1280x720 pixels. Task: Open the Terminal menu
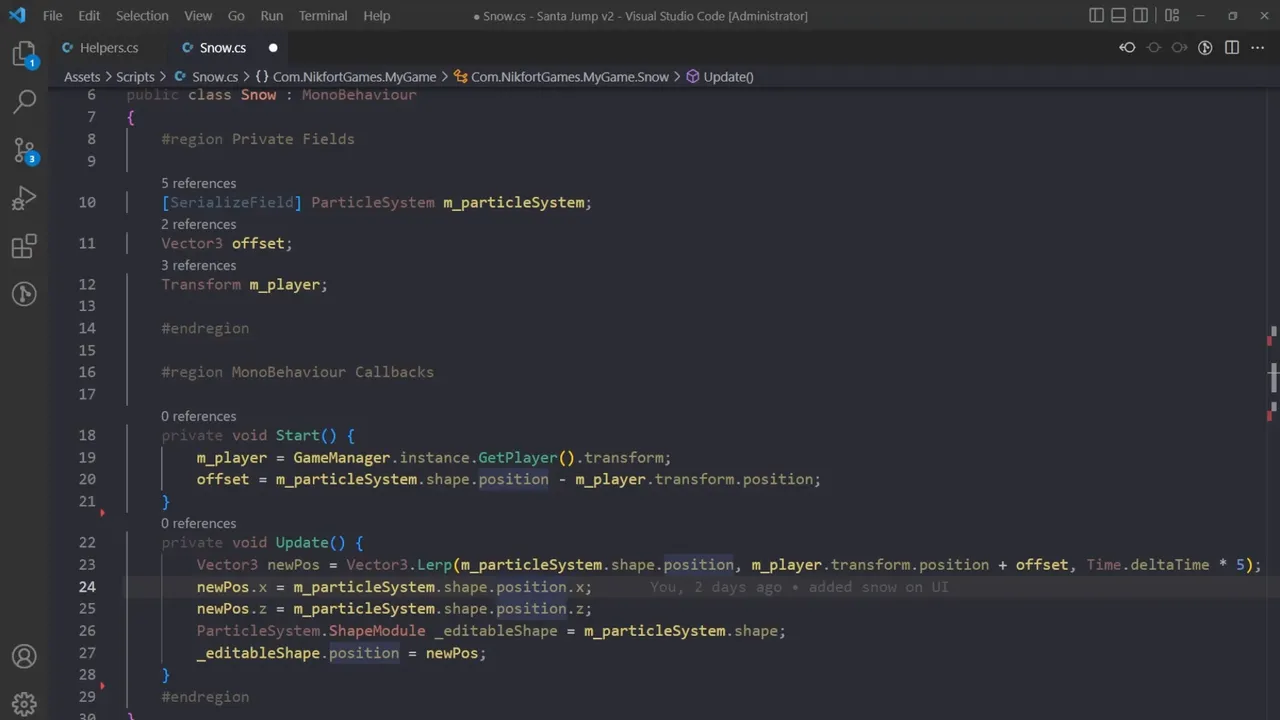click(x=323, y=16)
